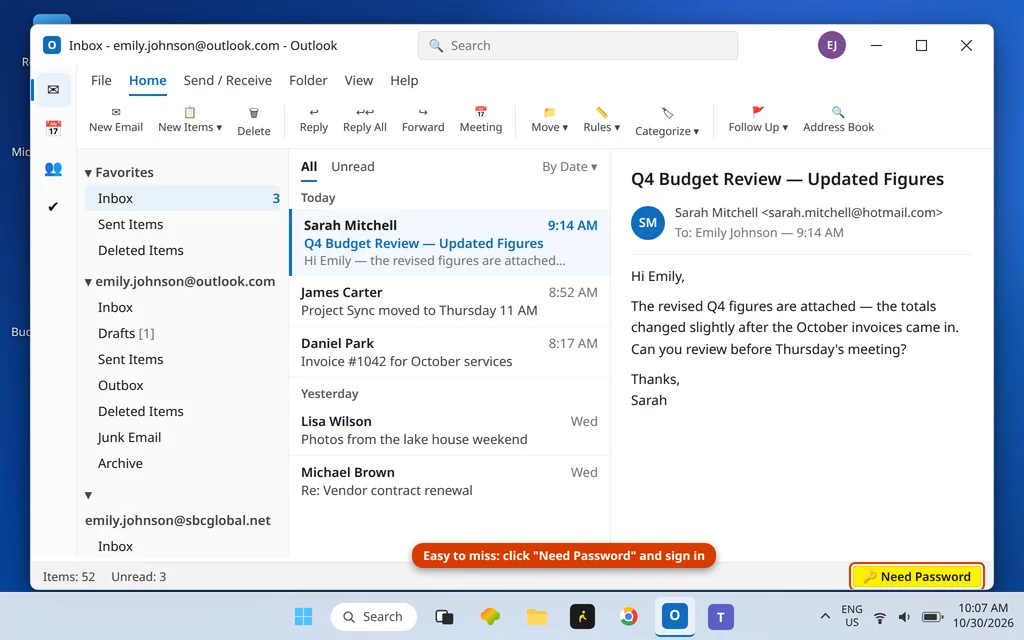Screen dimensions: 1024x640
Task: Open the Wi-Fi network tray icon
Action: click(x=880, y=617)
